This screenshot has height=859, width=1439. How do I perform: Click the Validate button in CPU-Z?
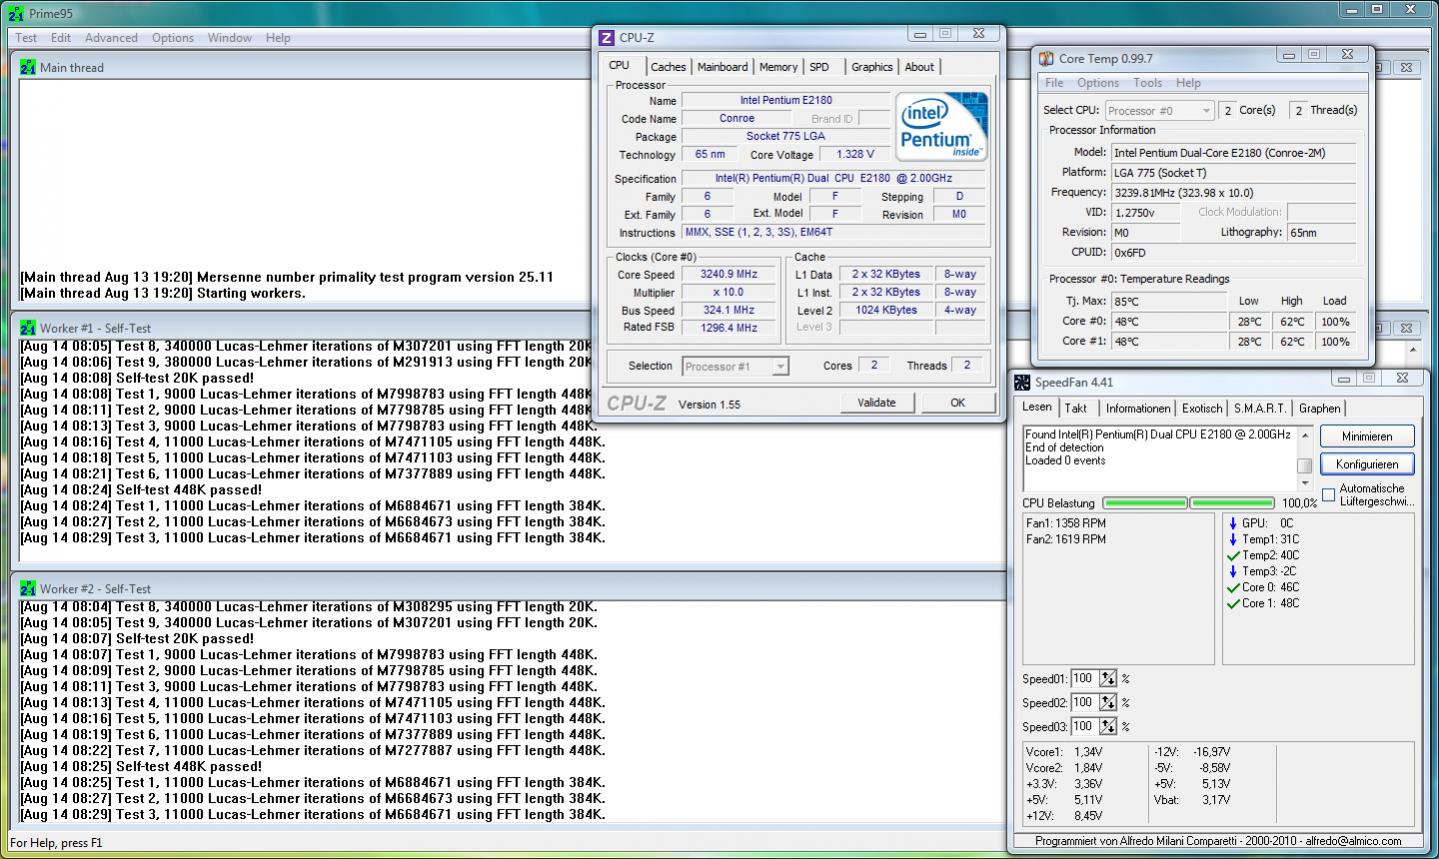click(x=876, y=402)
